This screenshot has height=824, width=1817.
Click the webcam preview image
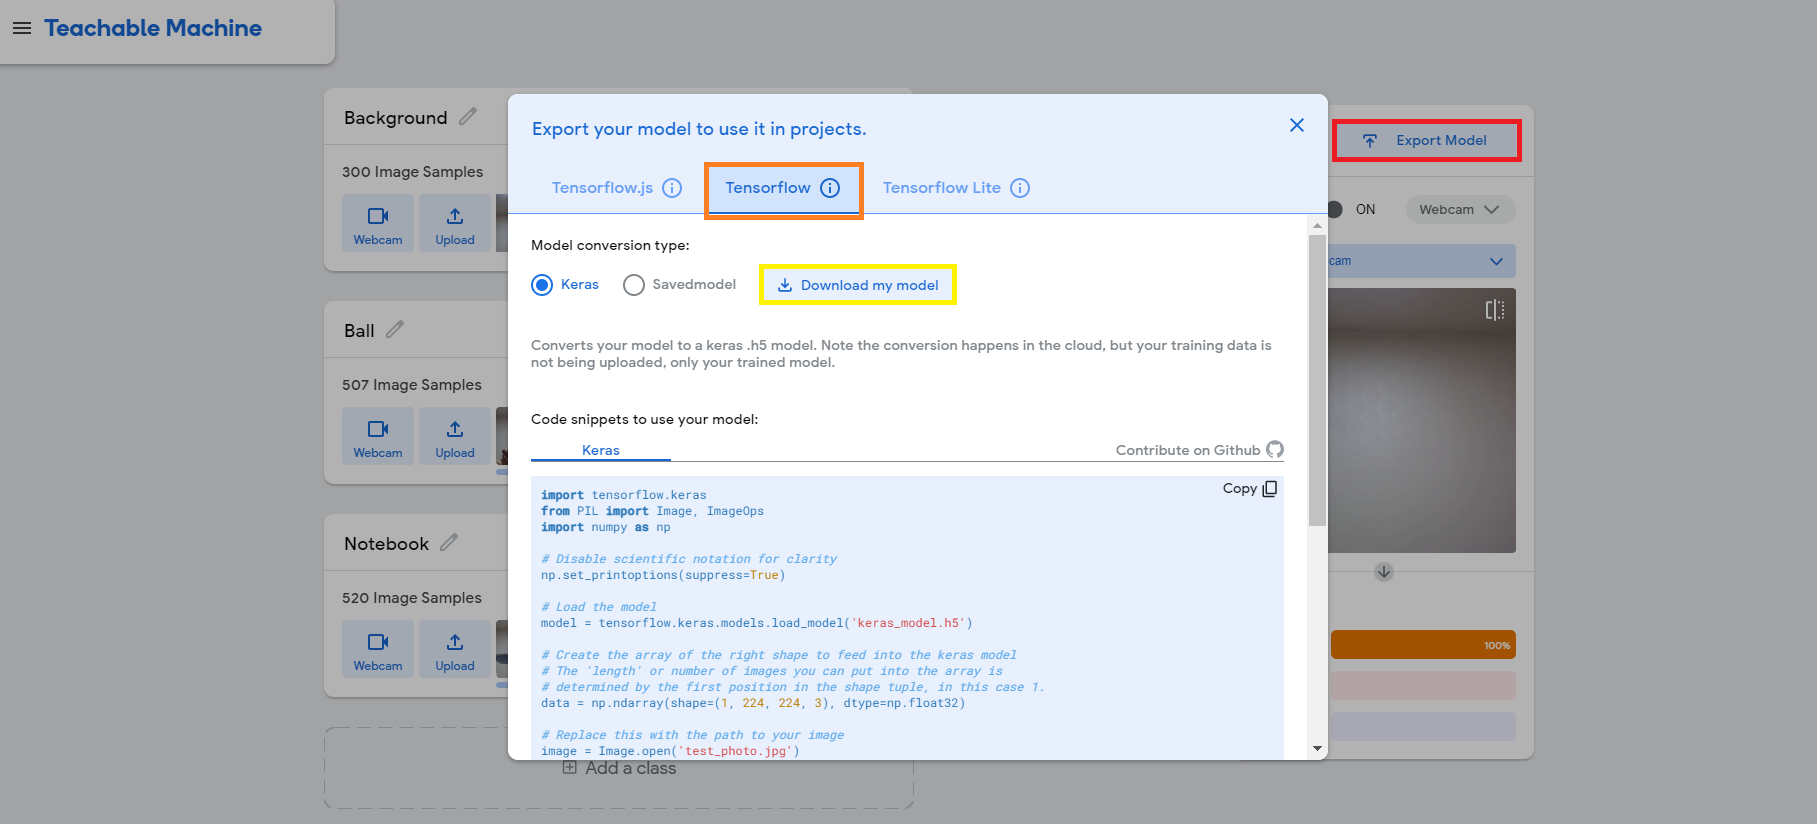(1422, 420)
